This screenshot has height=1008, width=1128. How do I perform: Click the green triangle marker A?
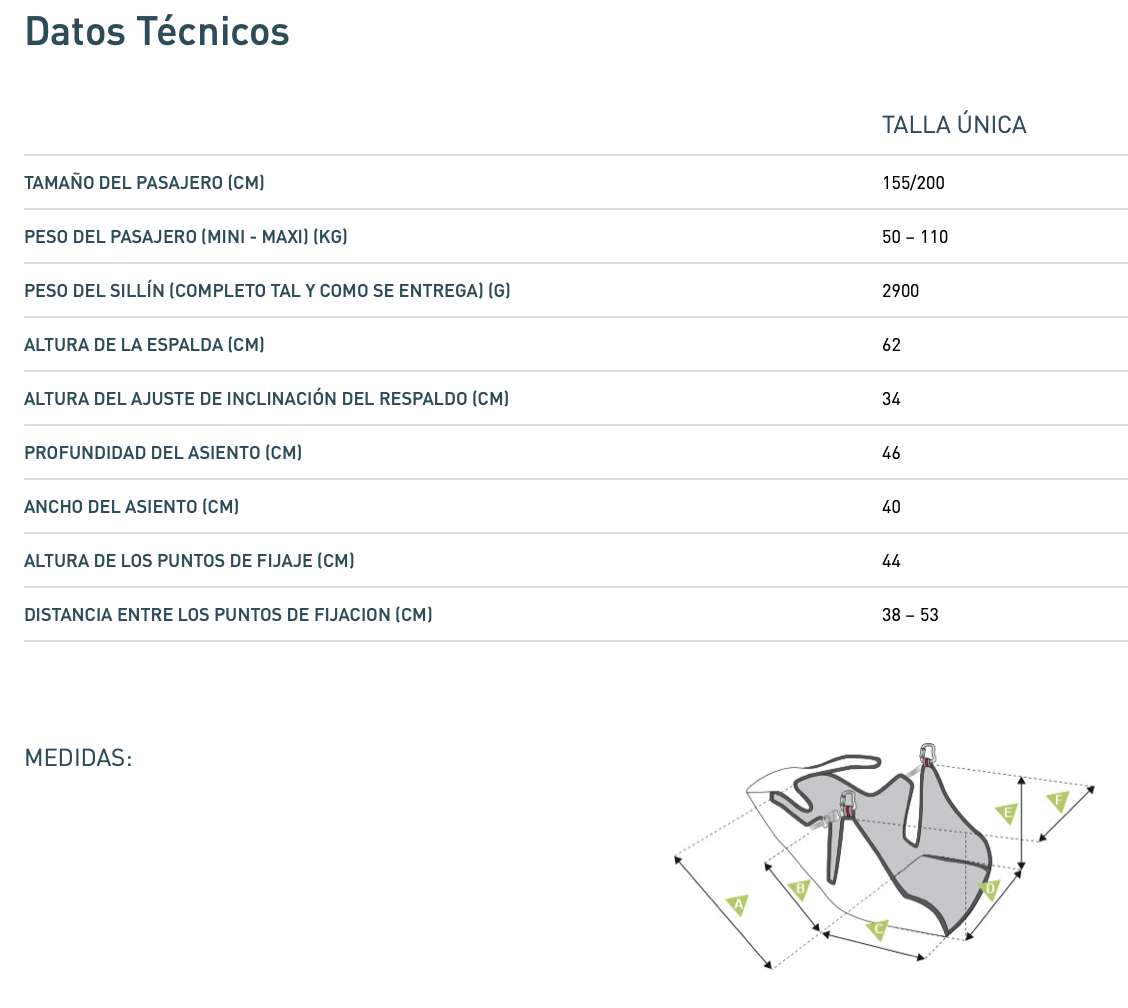click(x=738, y=905)
